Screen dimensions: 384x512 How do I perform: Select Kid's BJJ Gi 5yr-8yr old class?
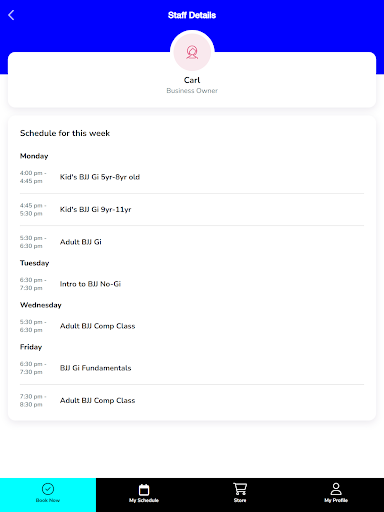pos(192,177)
